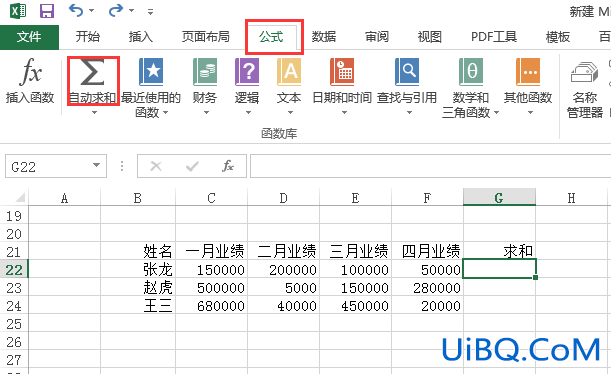The image size is (611, 374).
Task: Open the 文件 (File) tab
Action: 29,37
